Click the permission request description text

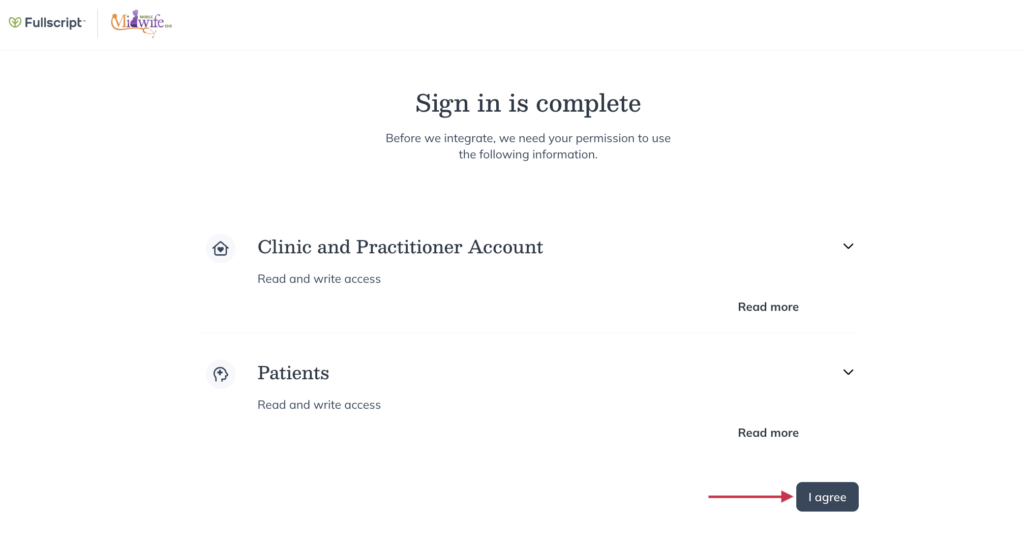click(x=528, y=146)
